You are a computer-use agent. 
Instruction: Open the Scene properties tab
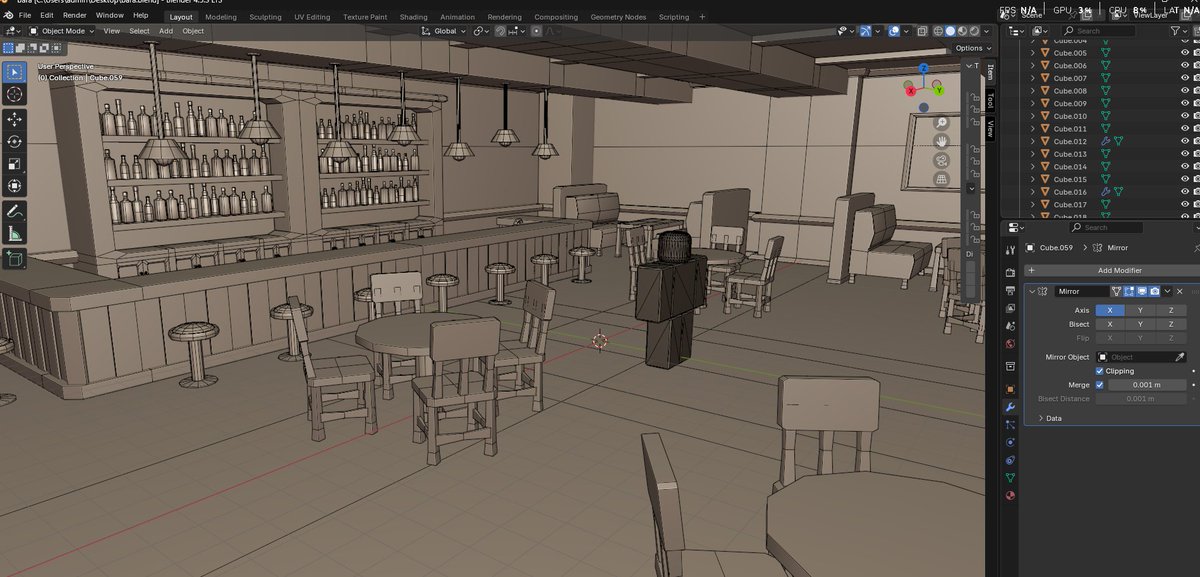pyautogui.click(x=1010, y=326)
